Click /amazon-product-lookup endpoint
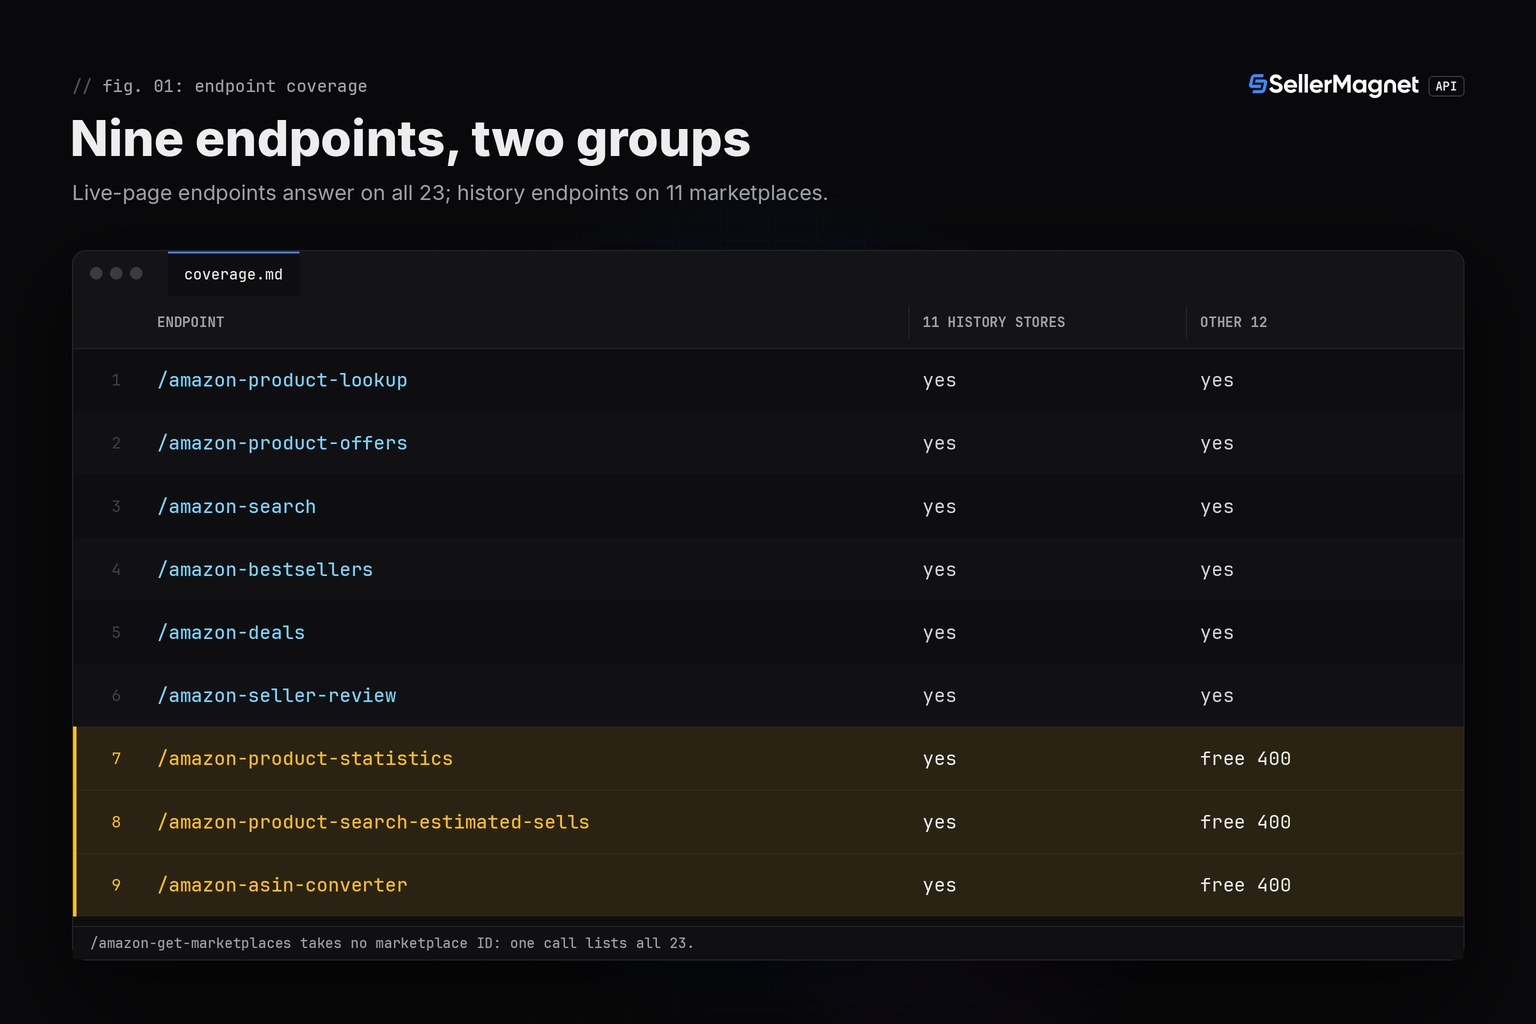 tap(282, 380)
